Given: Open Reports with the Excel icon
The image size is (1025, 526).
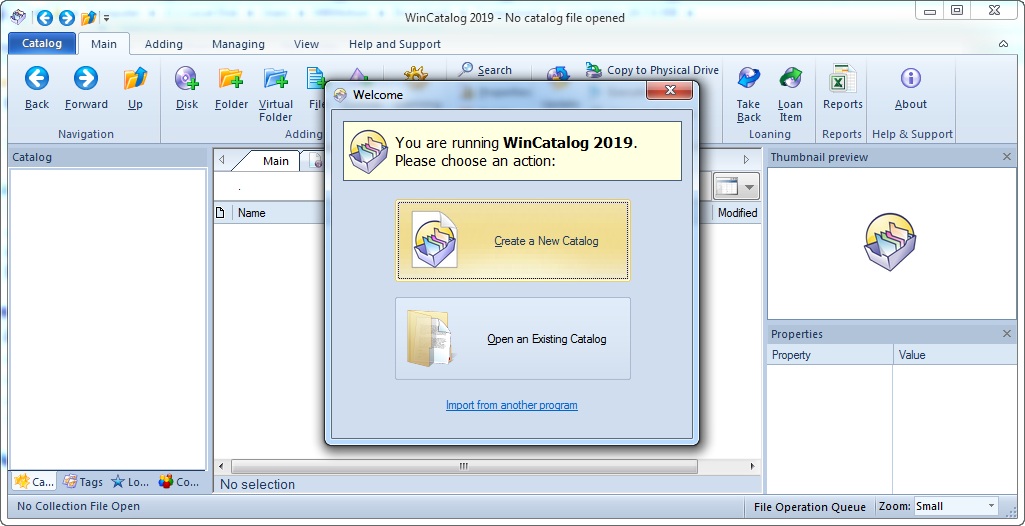Looking at the screenshot, I should 843,78.
